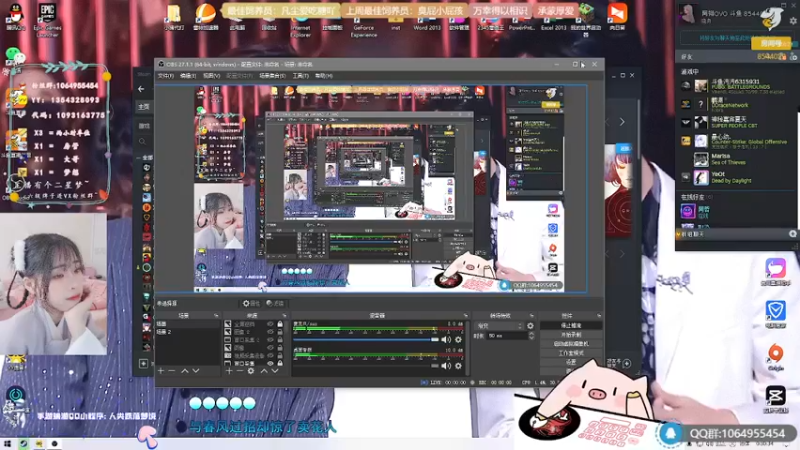The width and height of the screenshot is (800, 450).
Task: Click search icon in window behind OBS
Action: pos(142,141)
